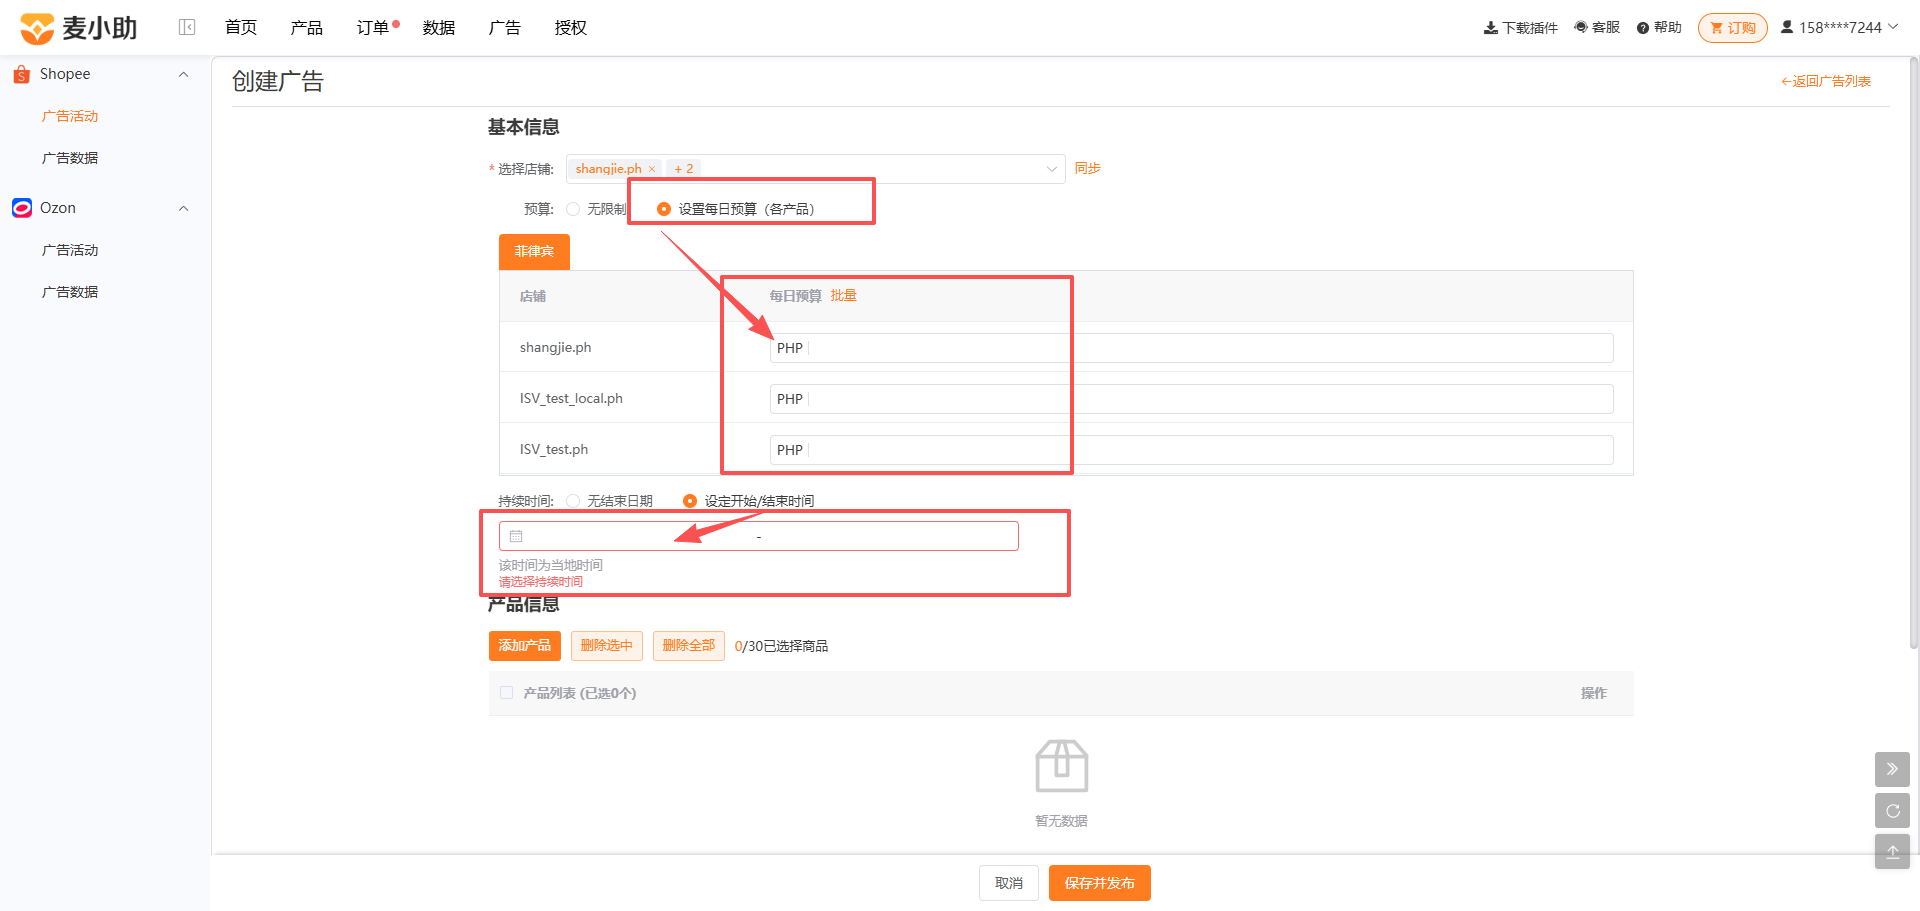
Task: Click the 订购 button
Action: pos(1733,28)
